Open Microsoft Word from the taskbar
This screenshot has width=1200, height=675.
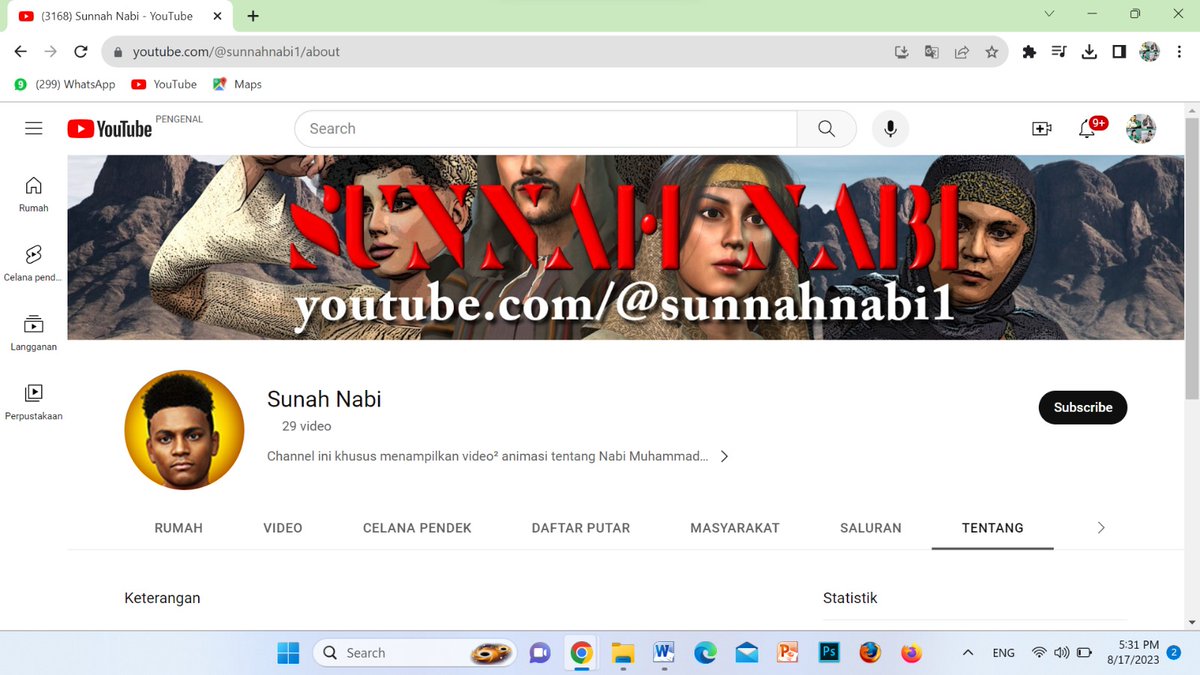coord(663,653)
